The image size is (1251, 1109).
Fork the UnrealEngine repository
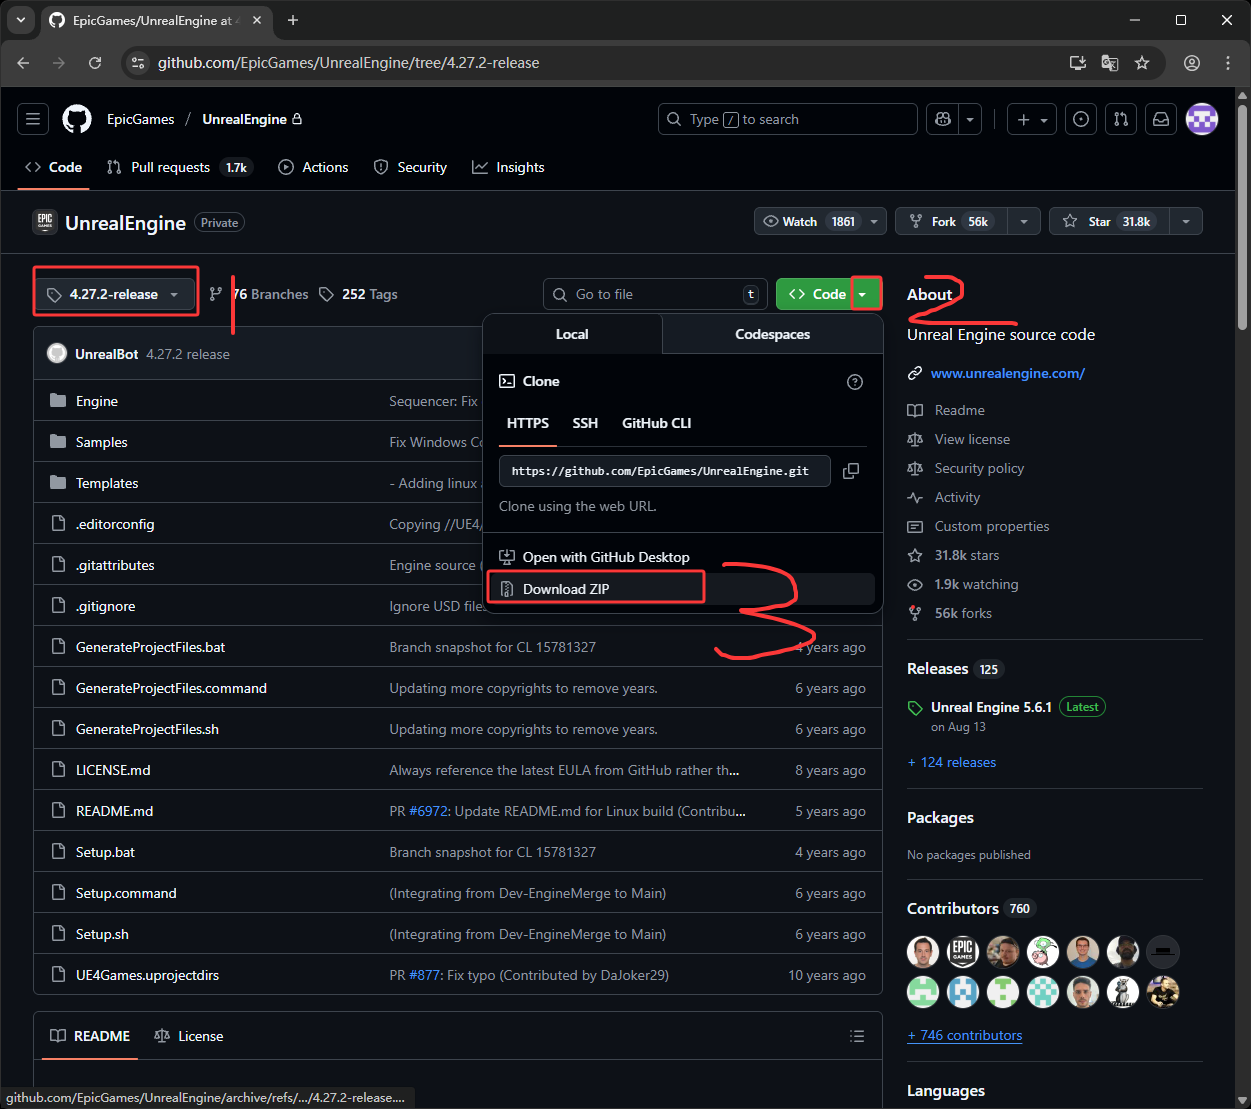pos(951,222)
